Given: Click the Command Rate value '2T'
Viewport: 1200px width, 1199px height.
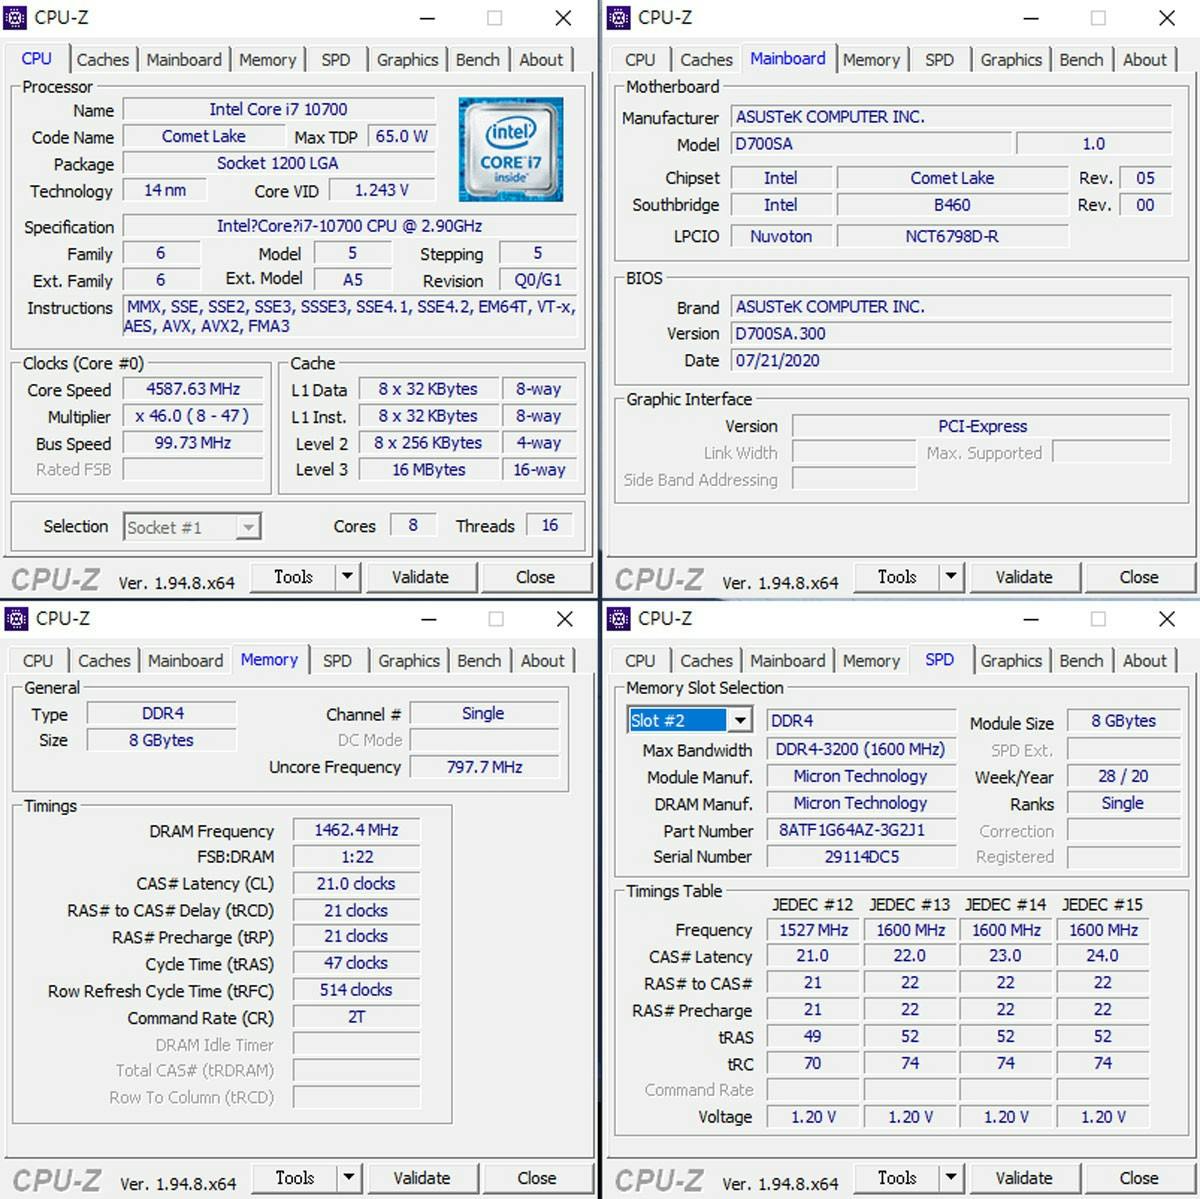Looking at the screenshot, I should coord(356,1017).
